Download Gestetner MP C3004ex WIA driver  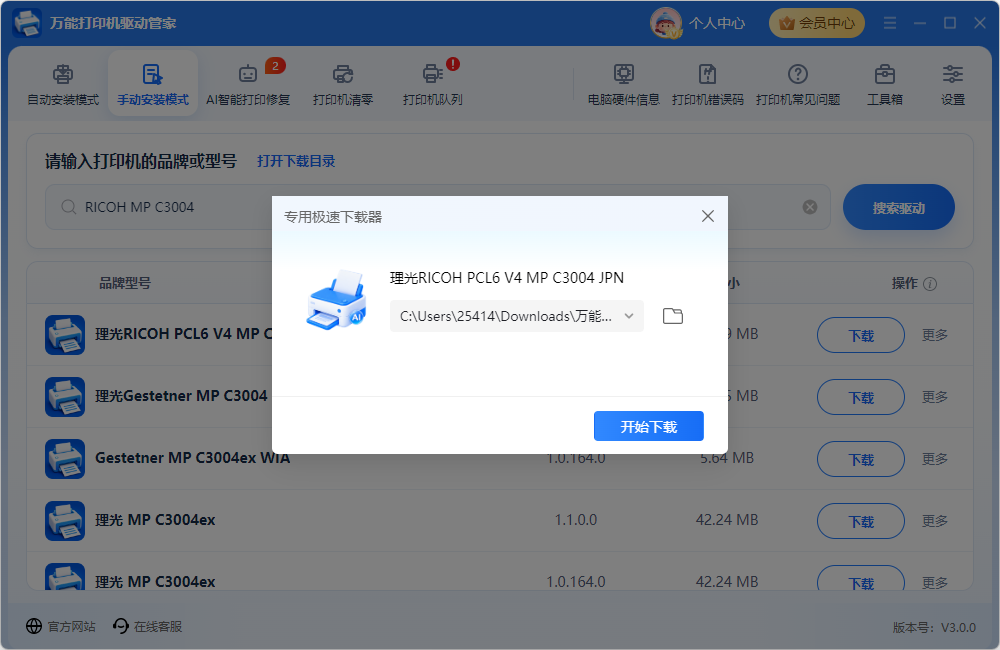pos(860,459)
